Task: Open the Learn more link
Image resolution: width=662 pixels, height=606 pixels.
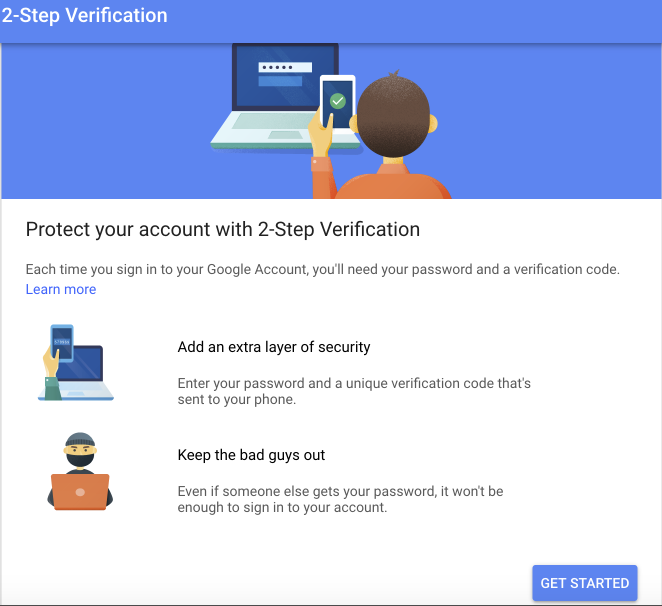Action: point(61,290)
